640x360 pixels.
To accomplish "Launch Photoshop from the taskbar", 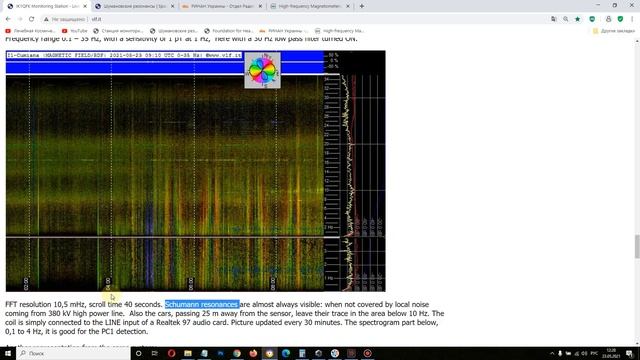I will click(220, 353).
